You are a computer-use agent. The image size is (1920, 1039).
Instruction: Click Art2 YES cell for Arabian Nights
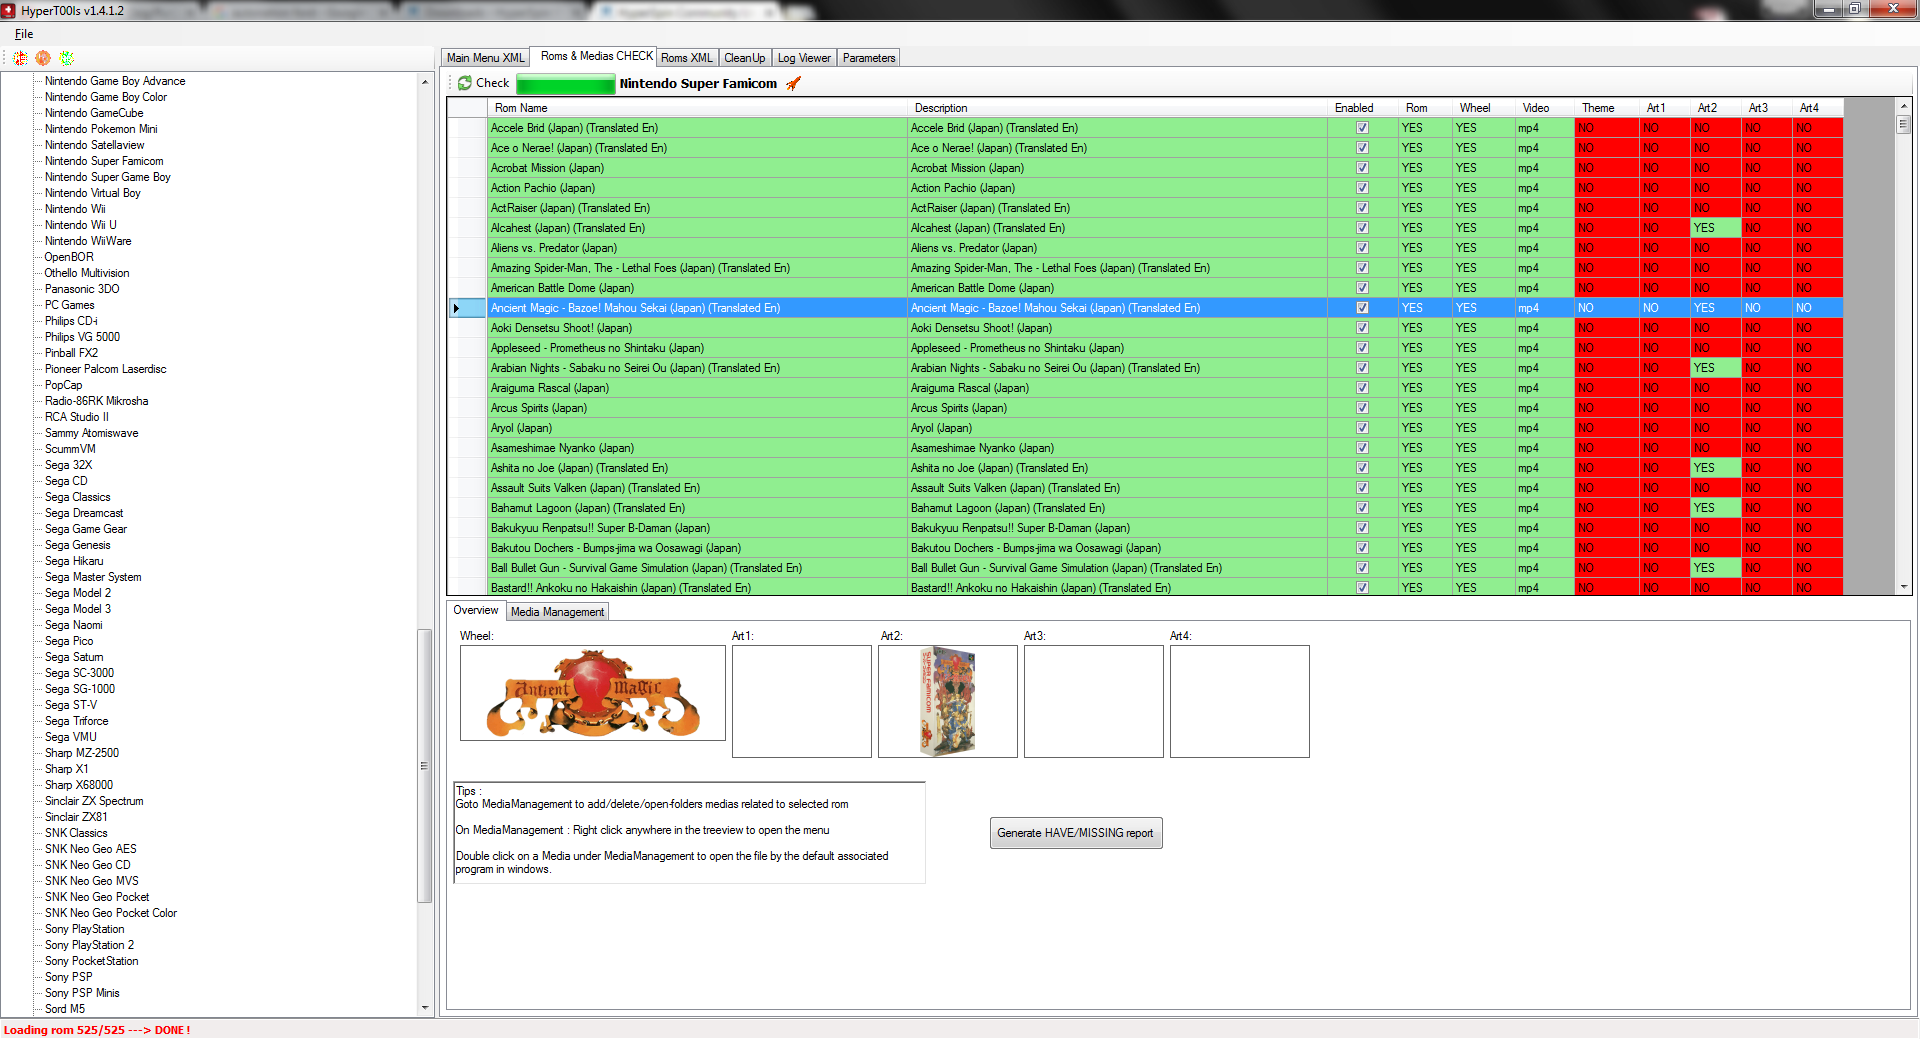tap(1715, 368)
